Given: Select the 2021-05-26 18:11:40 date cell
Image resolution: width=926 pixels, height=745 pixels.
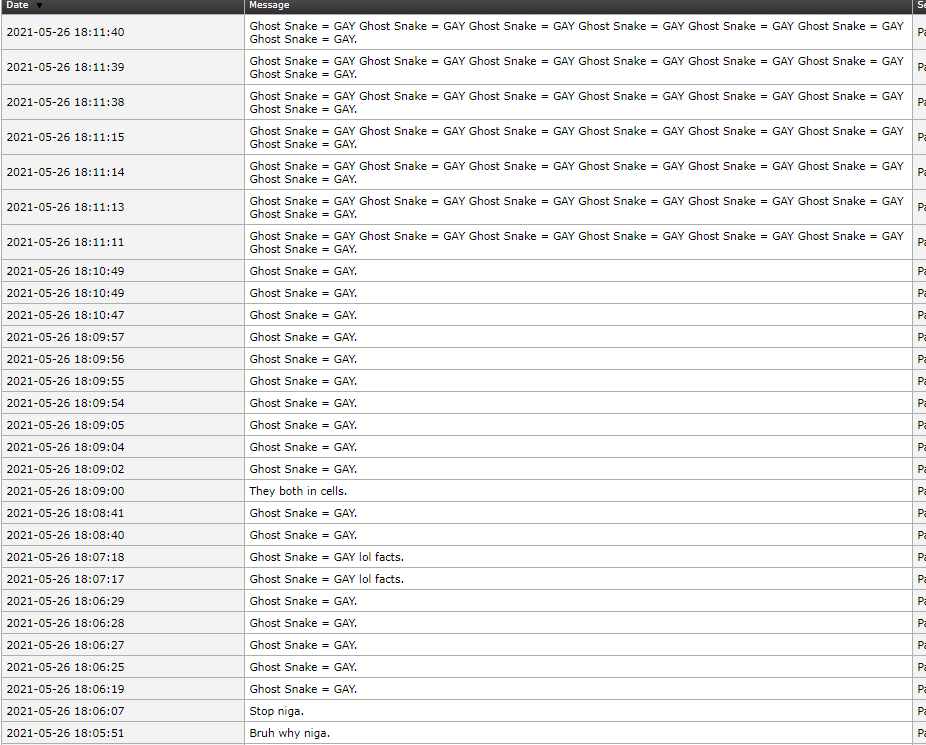Looking at the screenshot, I should (66, 32).
